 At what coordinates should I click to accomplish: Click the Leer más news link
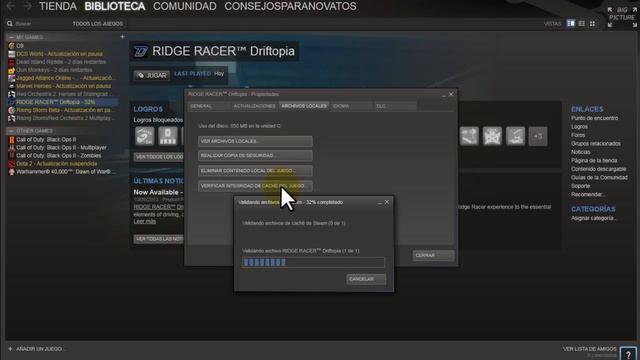144,221
